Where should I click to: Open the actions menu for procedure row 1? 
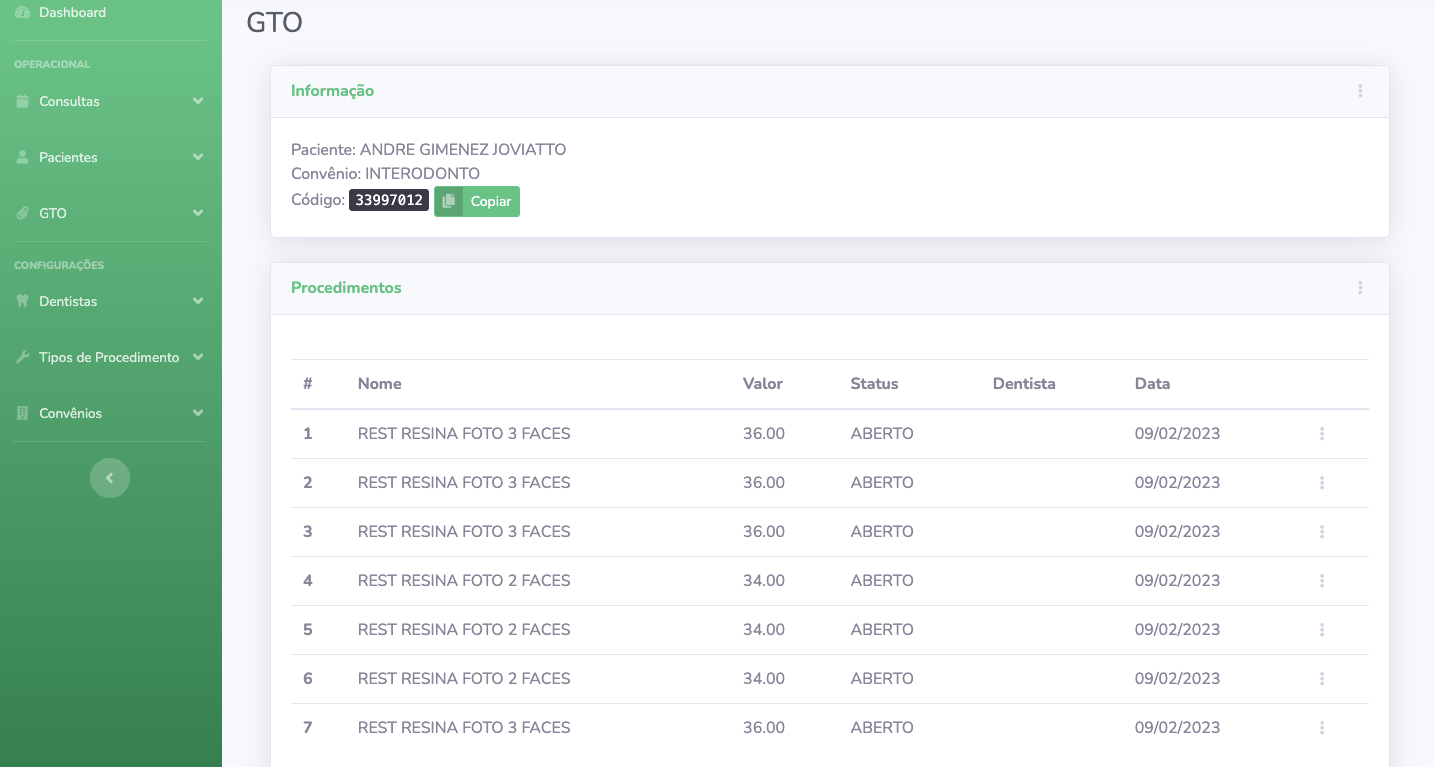(1321, 434)
